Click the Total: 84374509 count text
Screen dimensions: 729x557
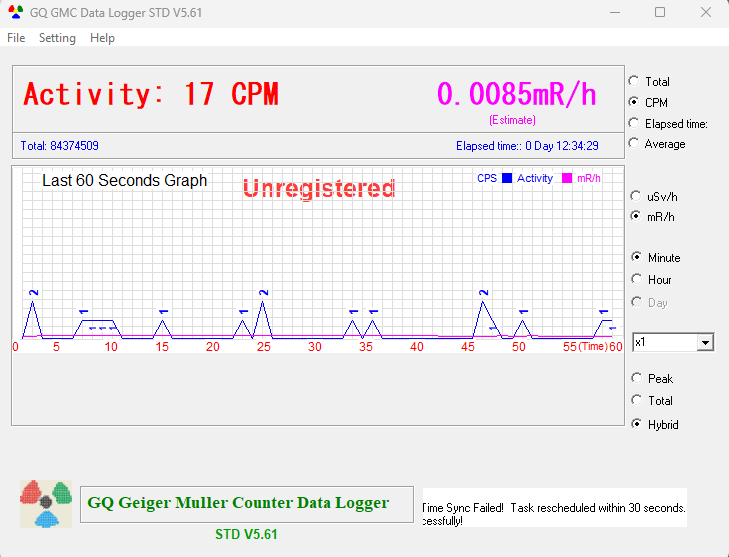click(60, 146)
